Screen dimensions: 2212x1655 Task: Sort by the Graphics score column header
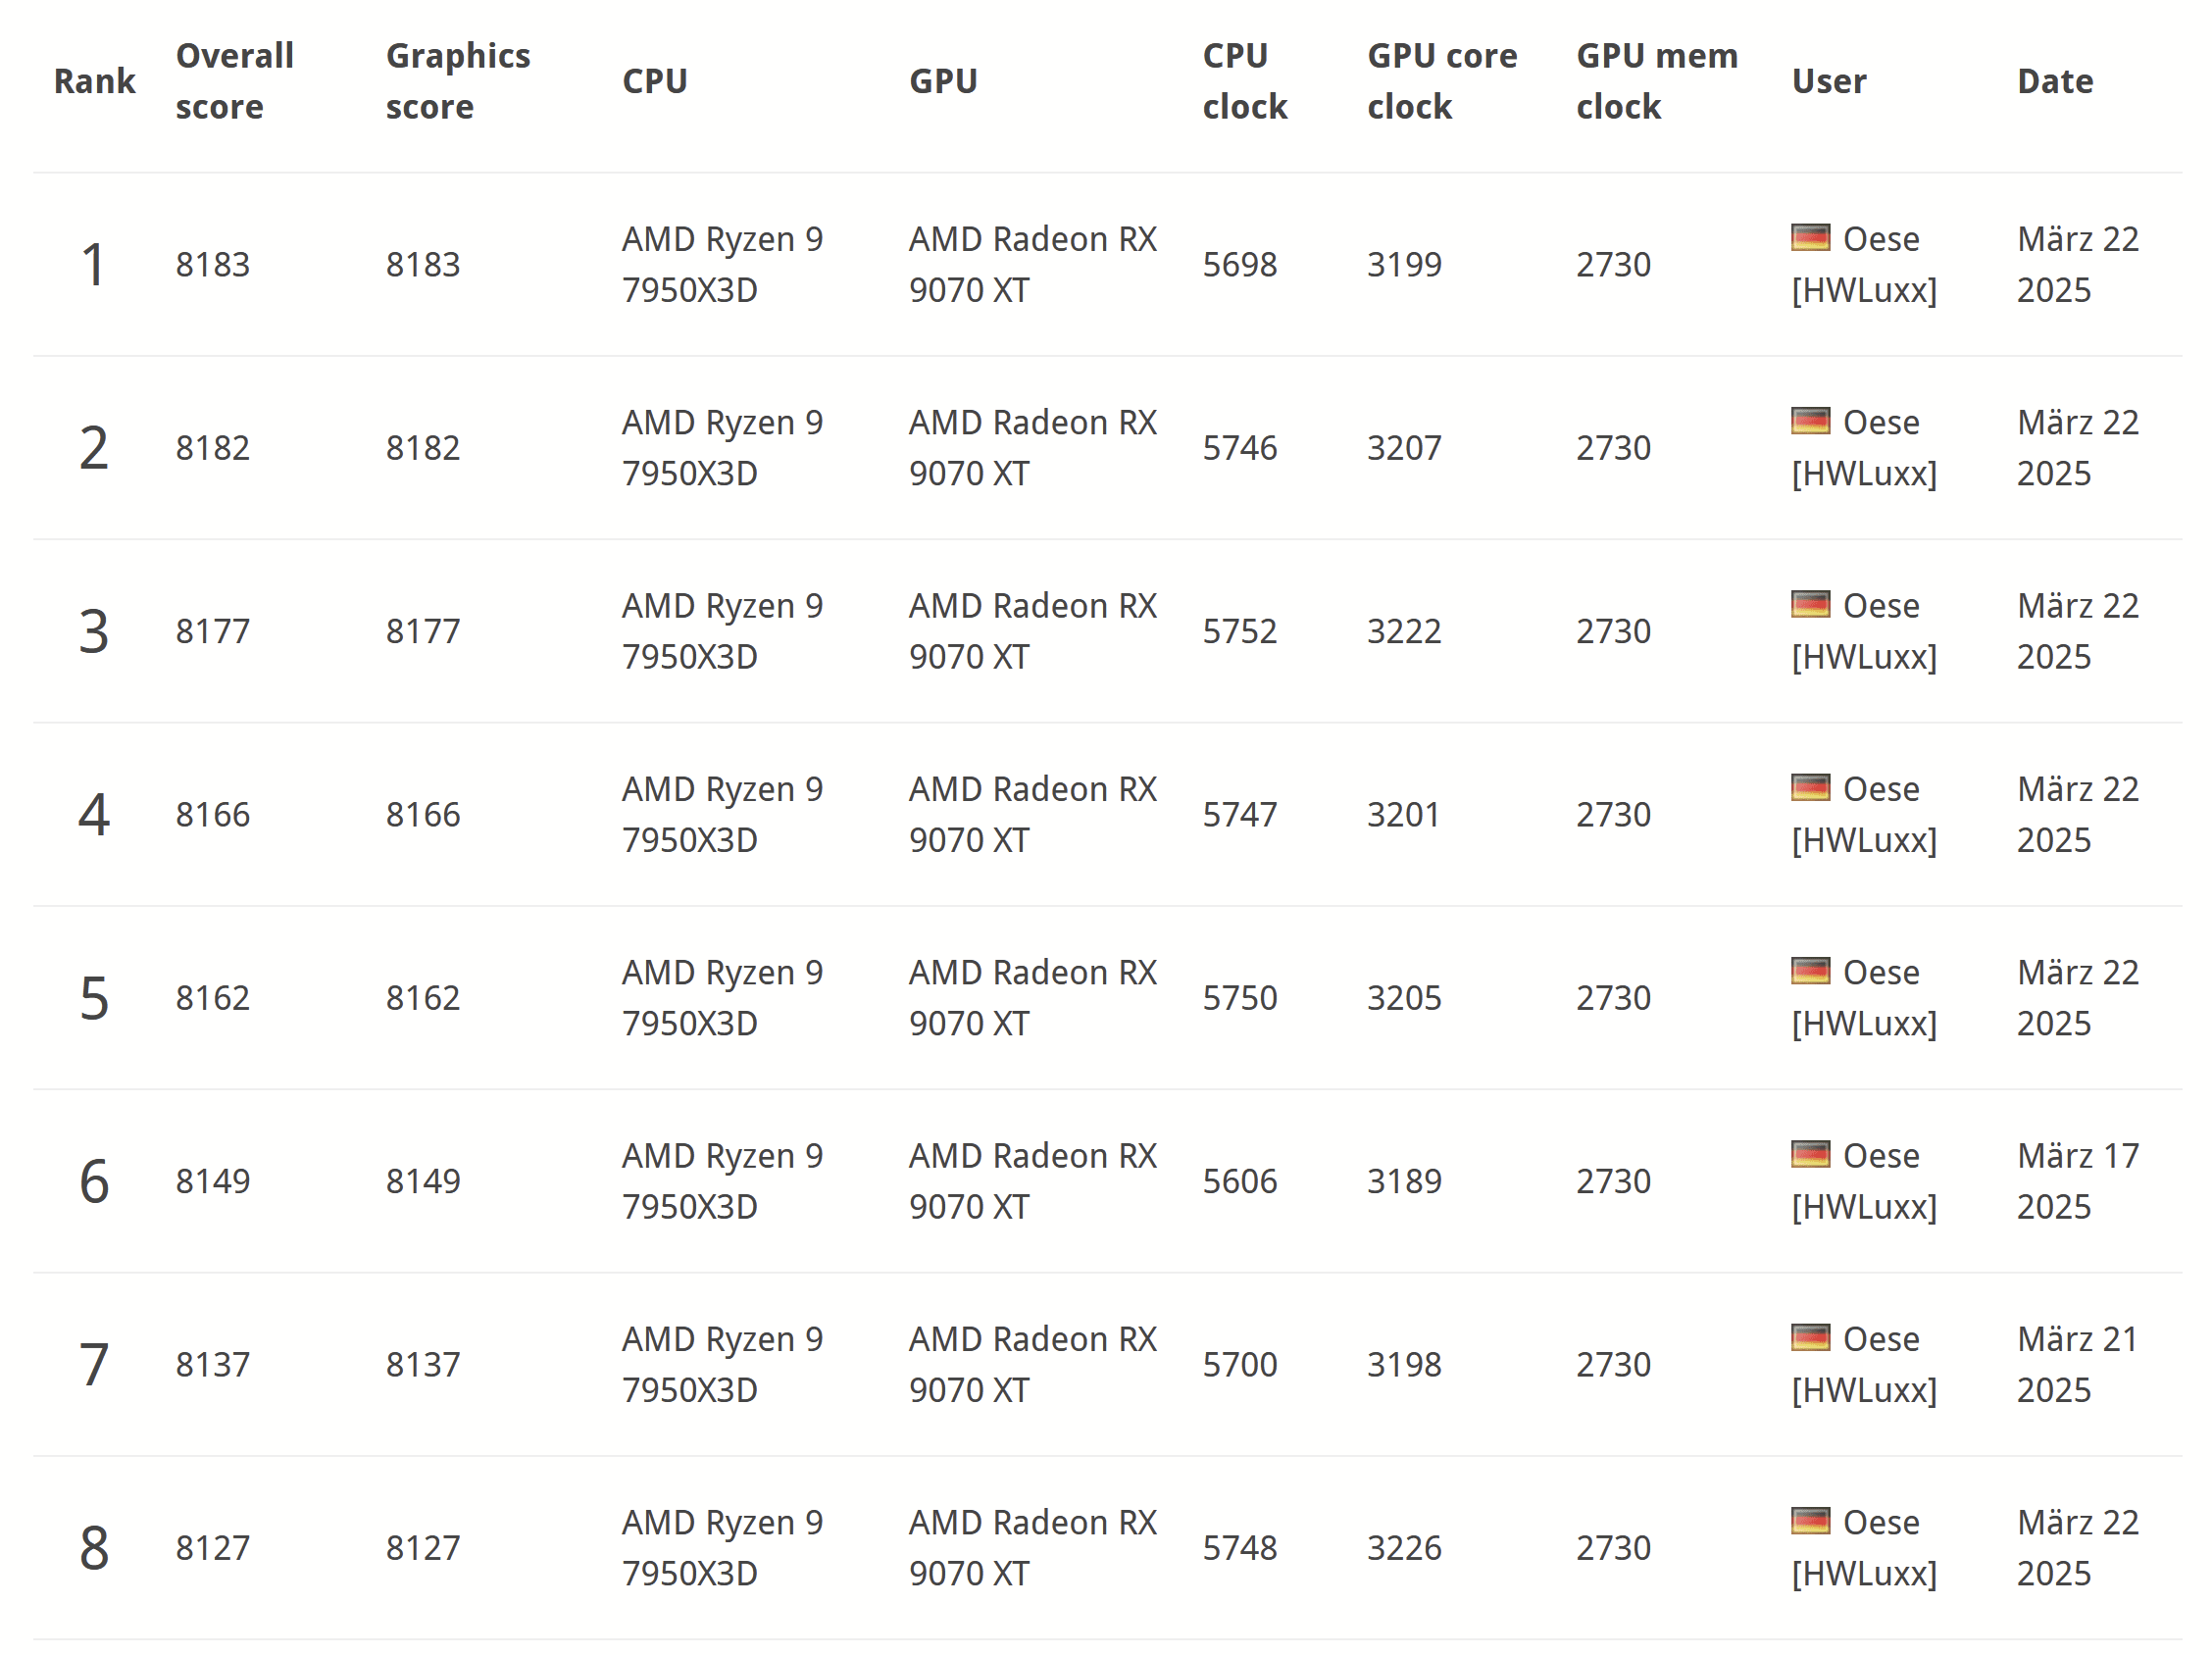[x=458, y=81]
